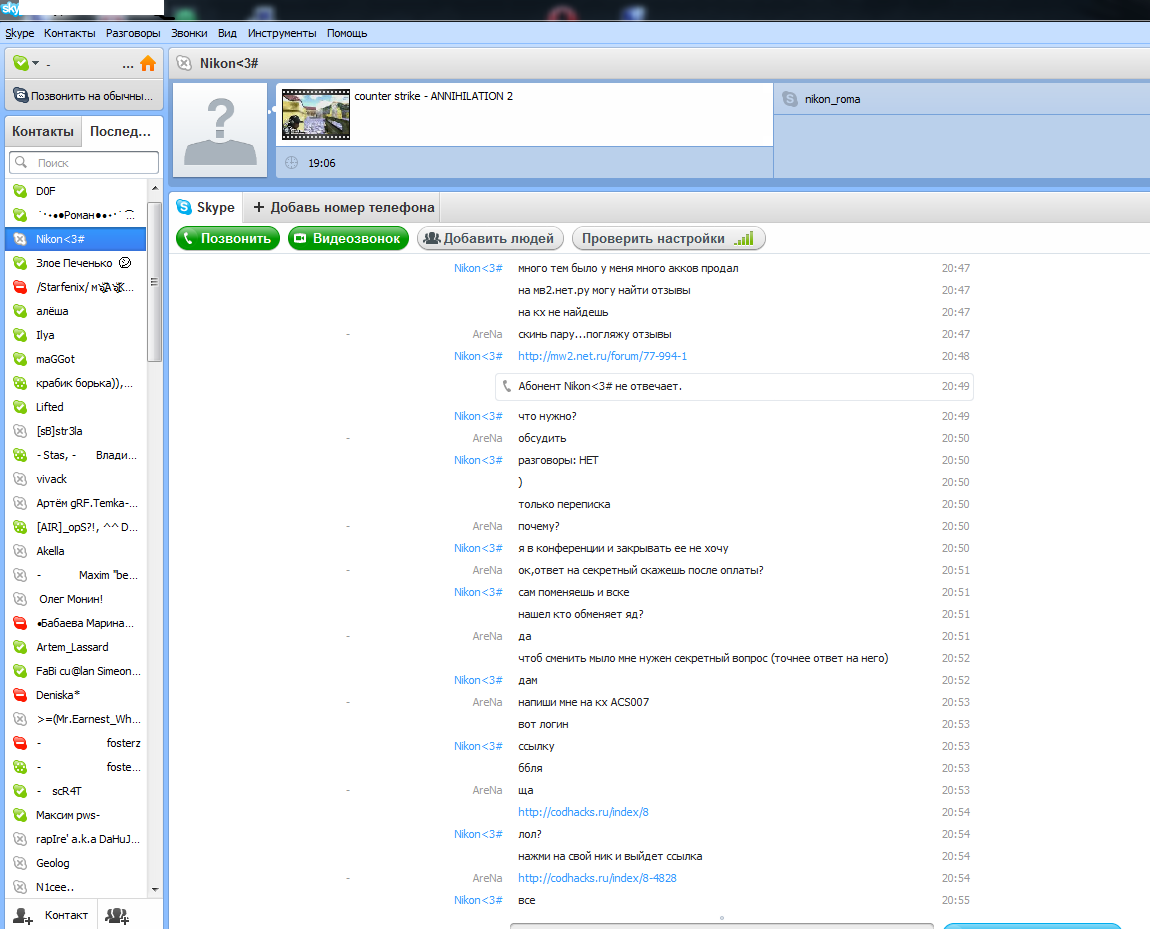Click the missed call phone icon in chat
1150x929 pixels.
click(507, 386)
